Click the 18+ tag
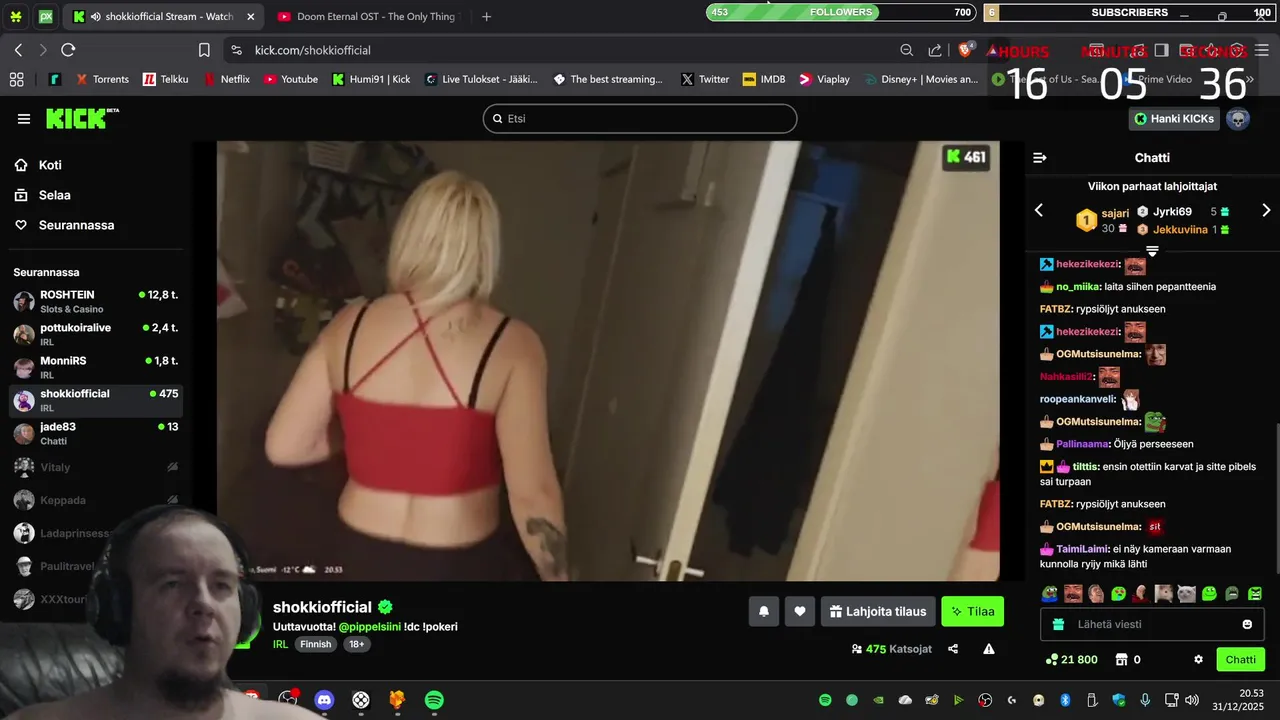 [357, 644]
